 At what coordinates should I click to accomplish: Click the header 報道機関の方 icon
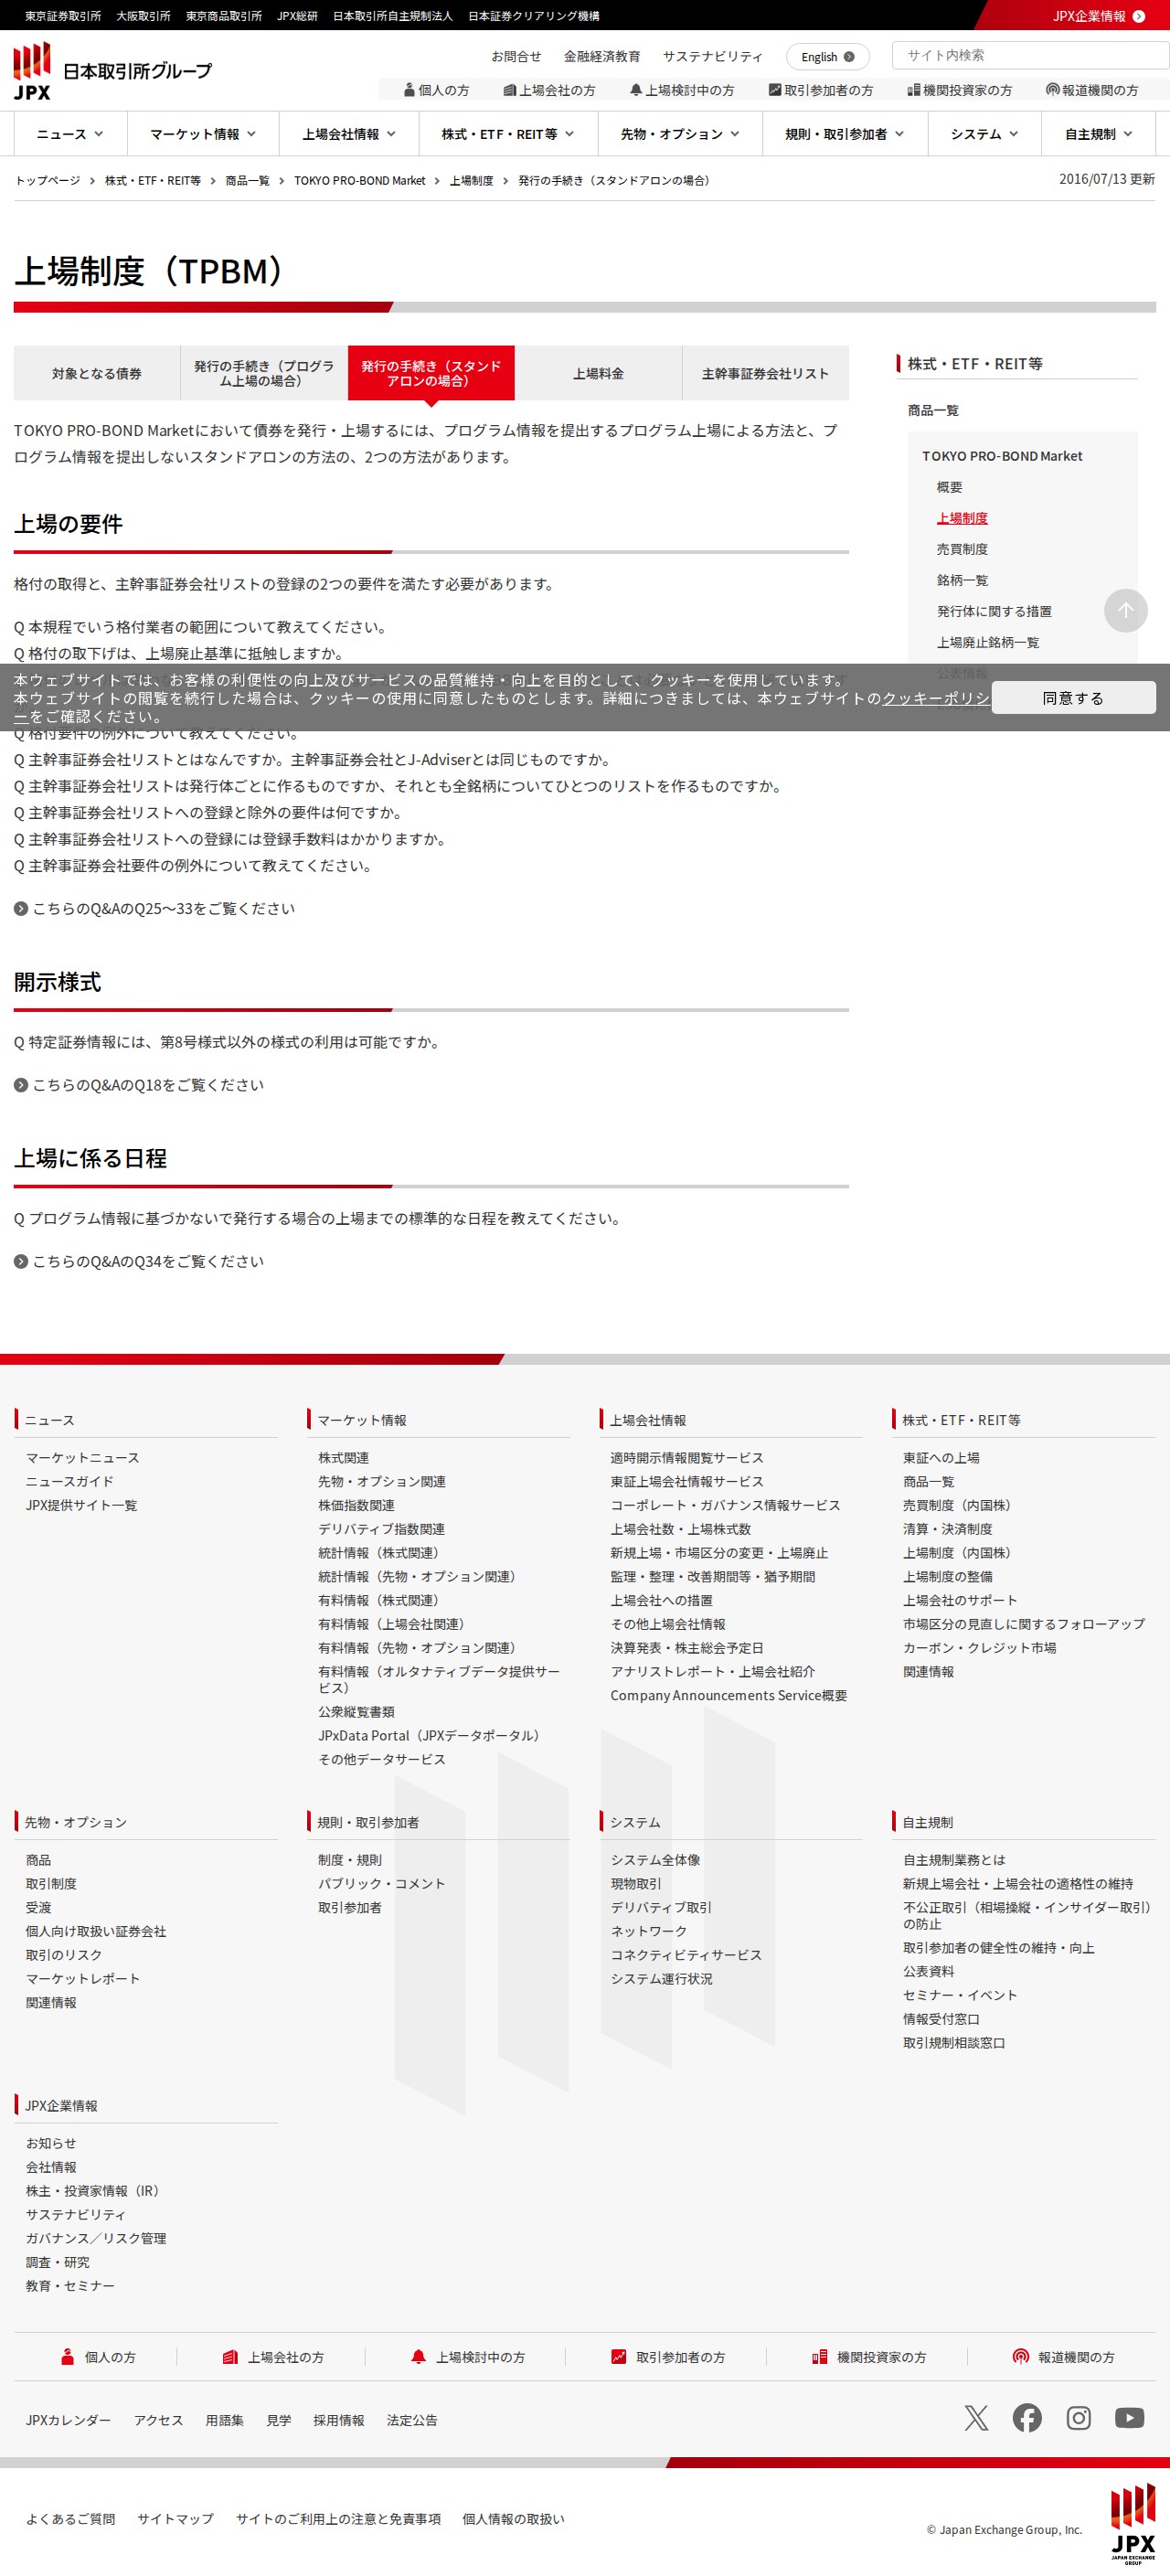coord(1052,90)
